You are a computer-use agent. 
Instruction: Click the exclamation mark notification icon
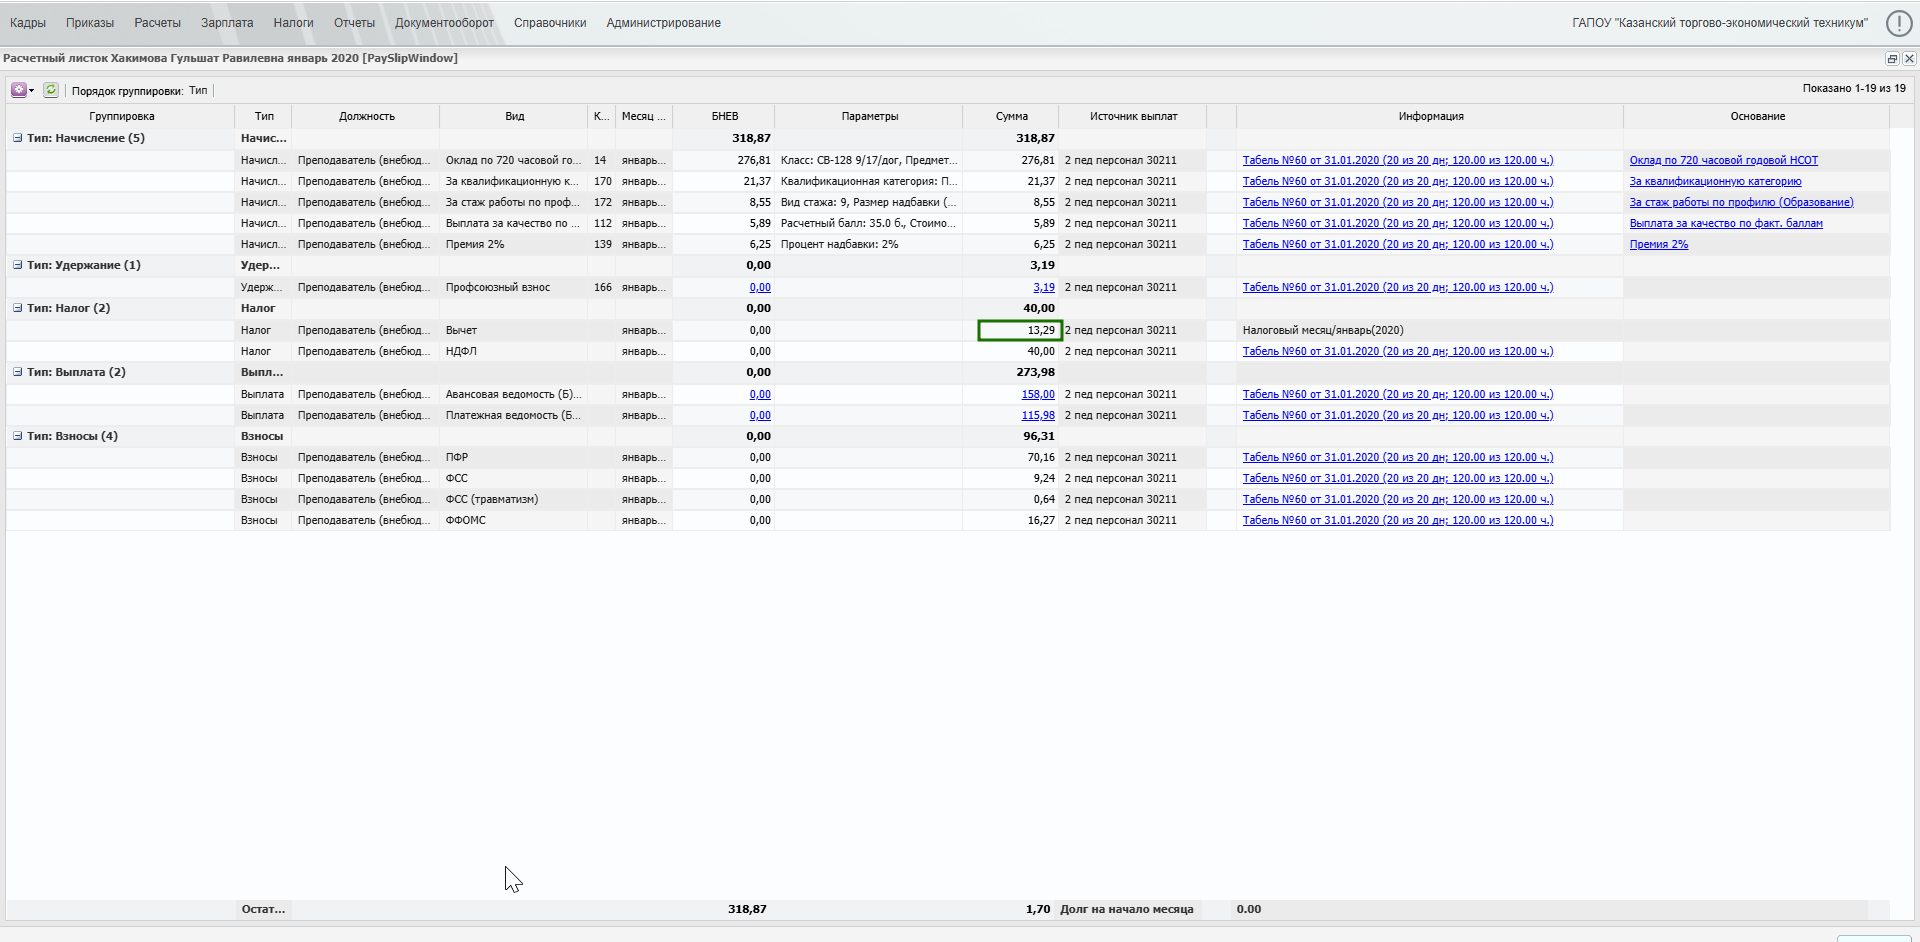coord(1899,23)
